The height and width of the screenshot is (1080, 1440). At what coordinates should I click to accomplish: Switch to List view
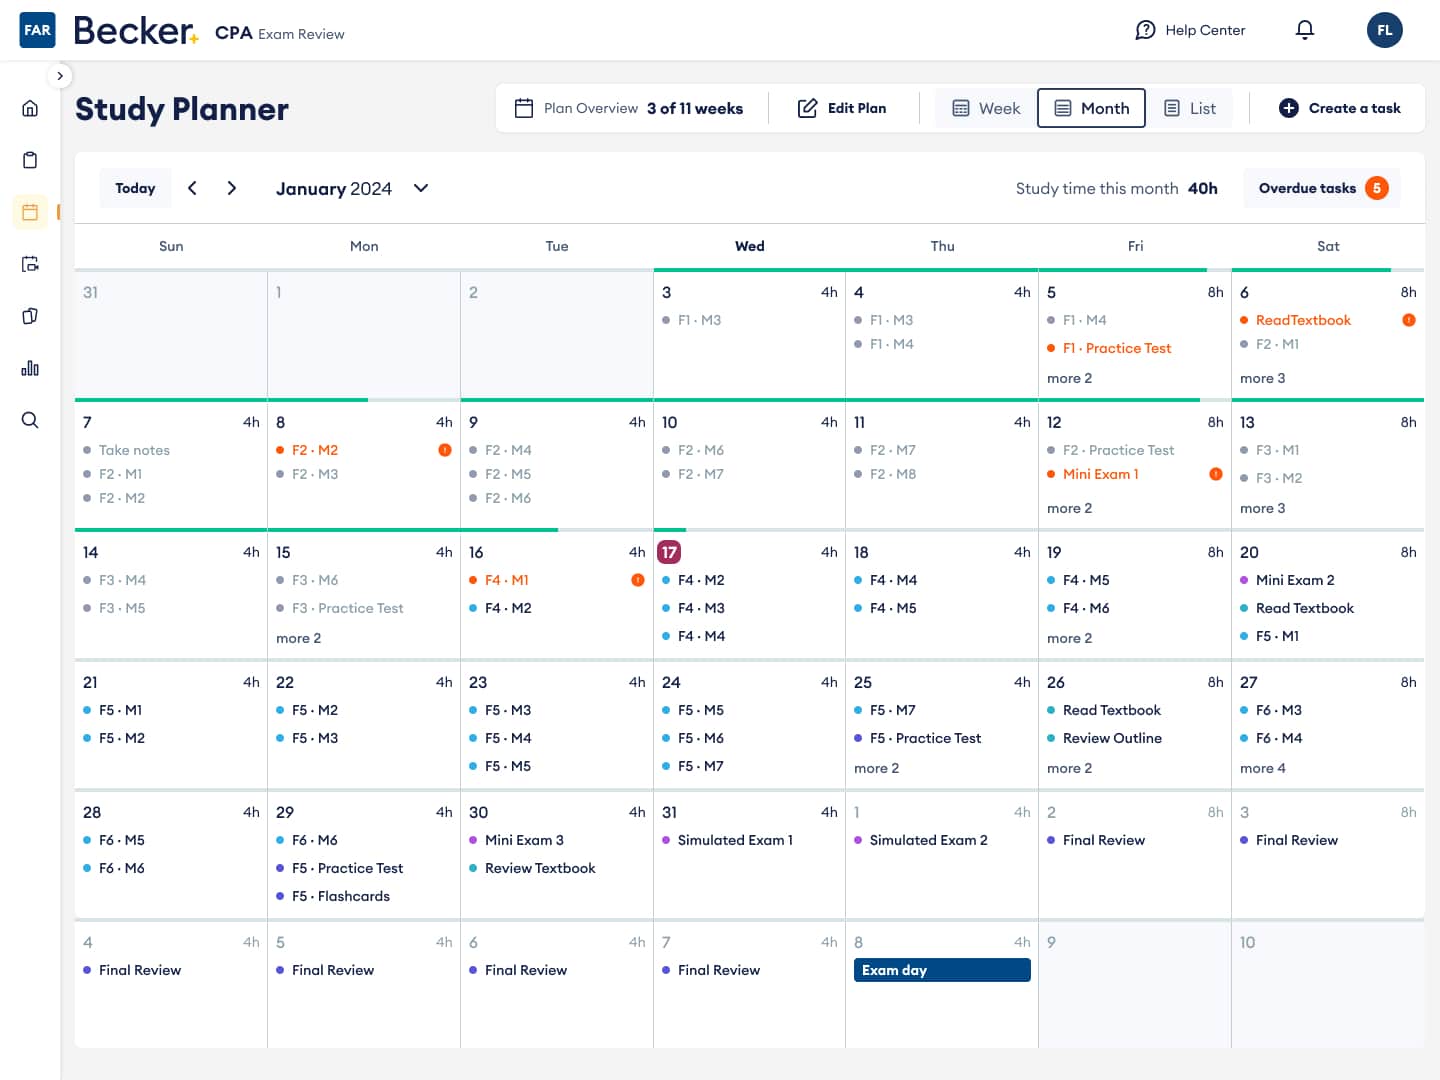(1190, 108)
